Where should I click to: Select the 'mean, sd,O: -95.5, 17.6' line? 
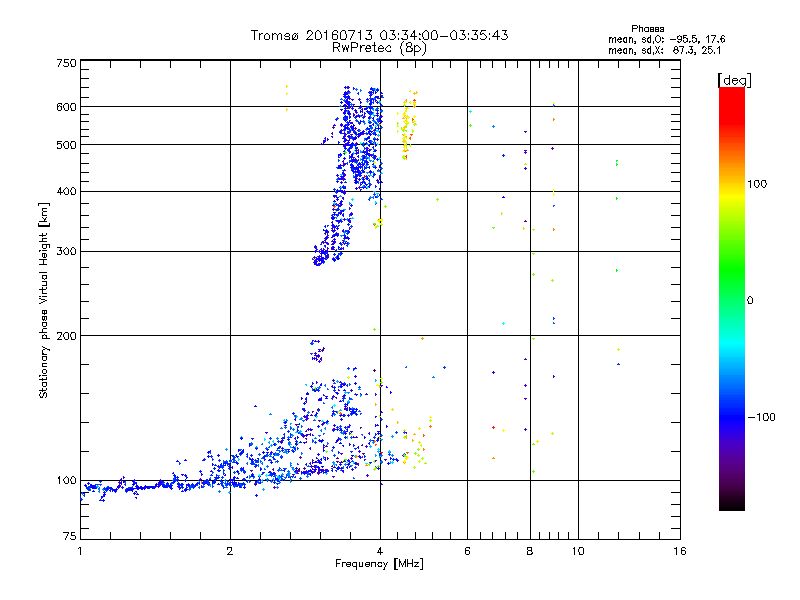666,39
